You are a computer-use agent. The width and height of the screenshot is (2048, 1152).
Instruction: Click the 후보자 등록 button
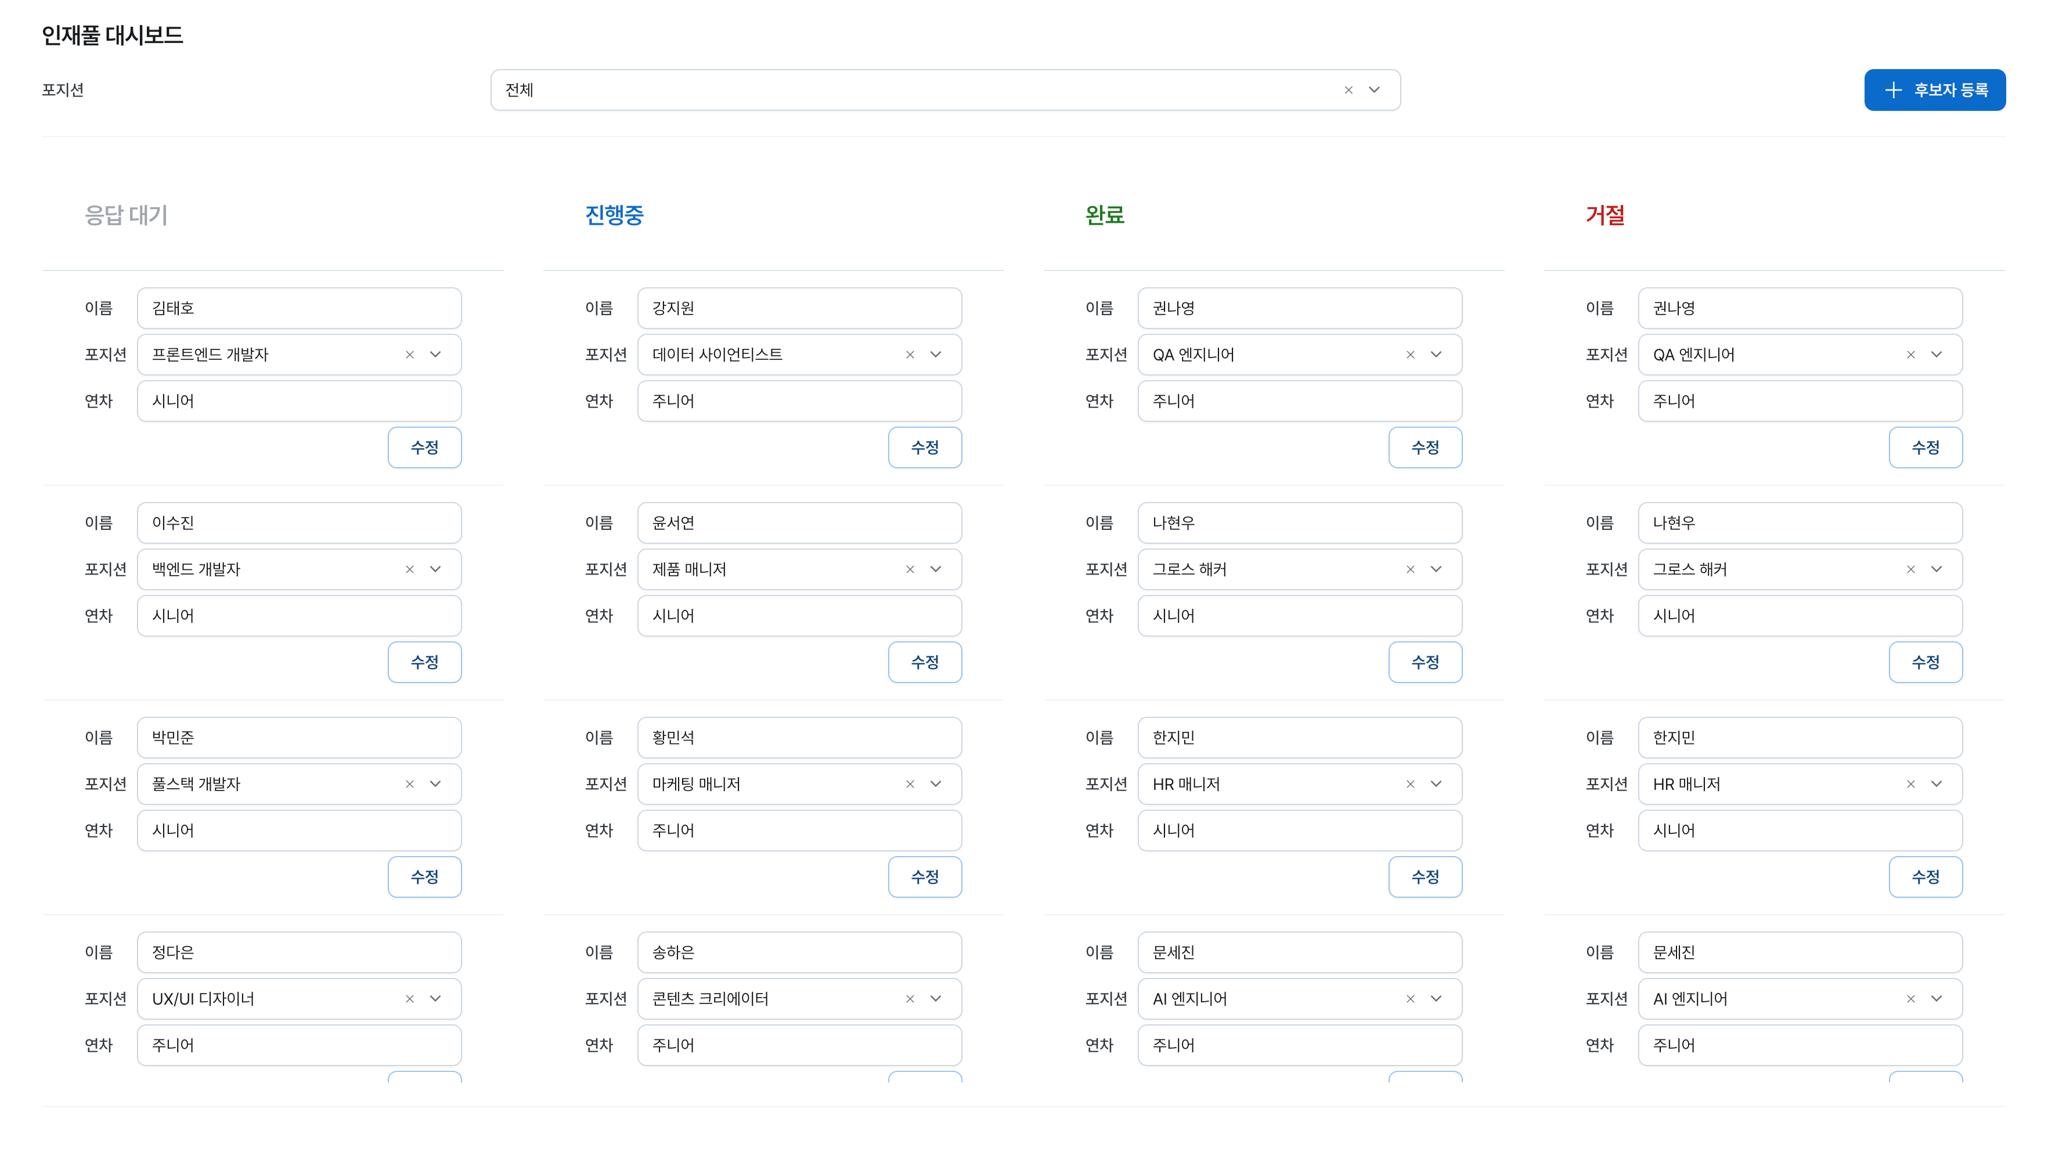(1934, 90)
